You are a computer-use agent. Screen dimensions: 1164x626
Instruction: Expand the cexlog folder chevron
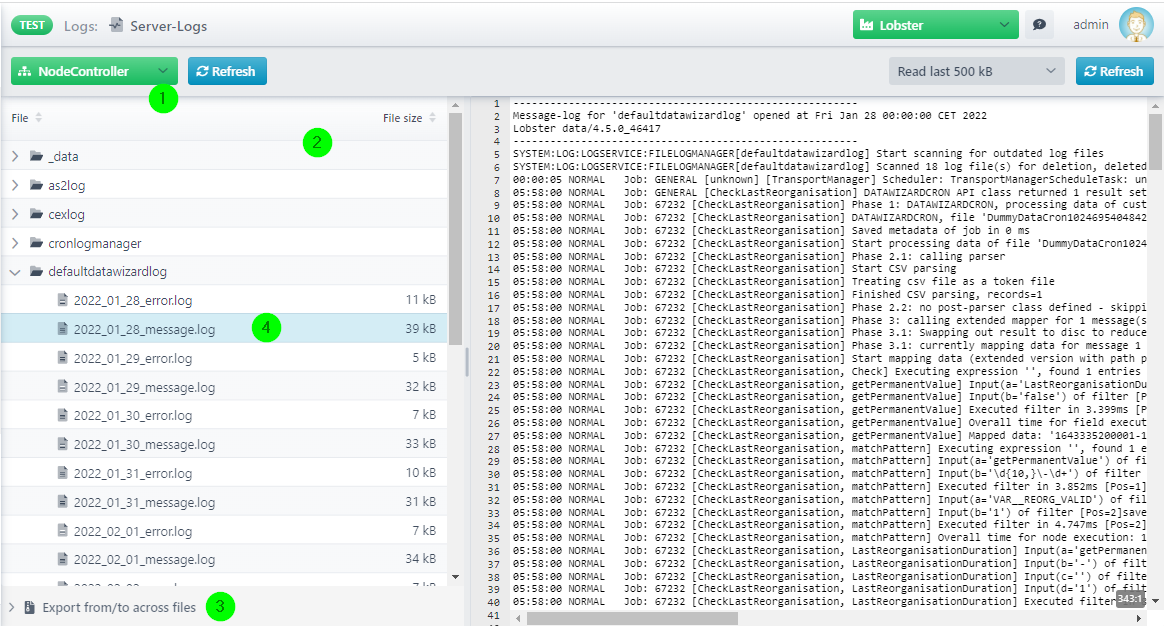(x=15, y=214)
